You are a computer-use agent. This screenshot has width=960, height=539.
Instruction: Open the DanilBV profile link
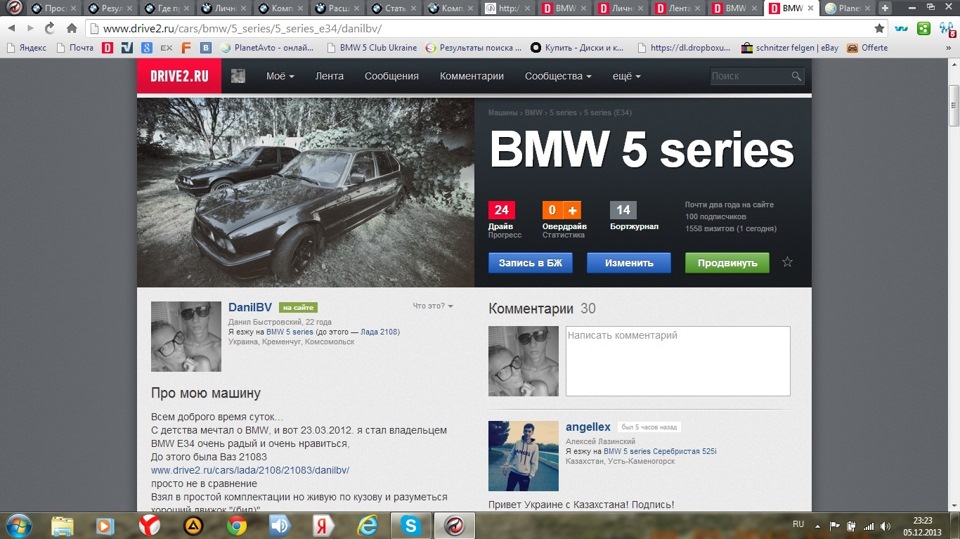click(250, 307)
